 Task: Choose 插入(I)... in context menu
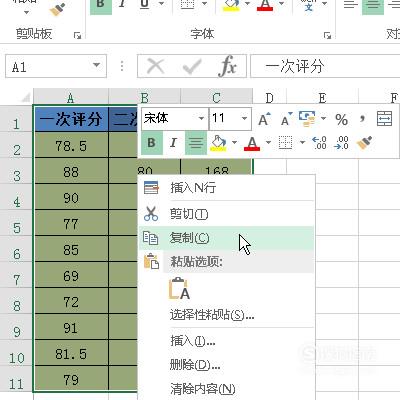227,341
